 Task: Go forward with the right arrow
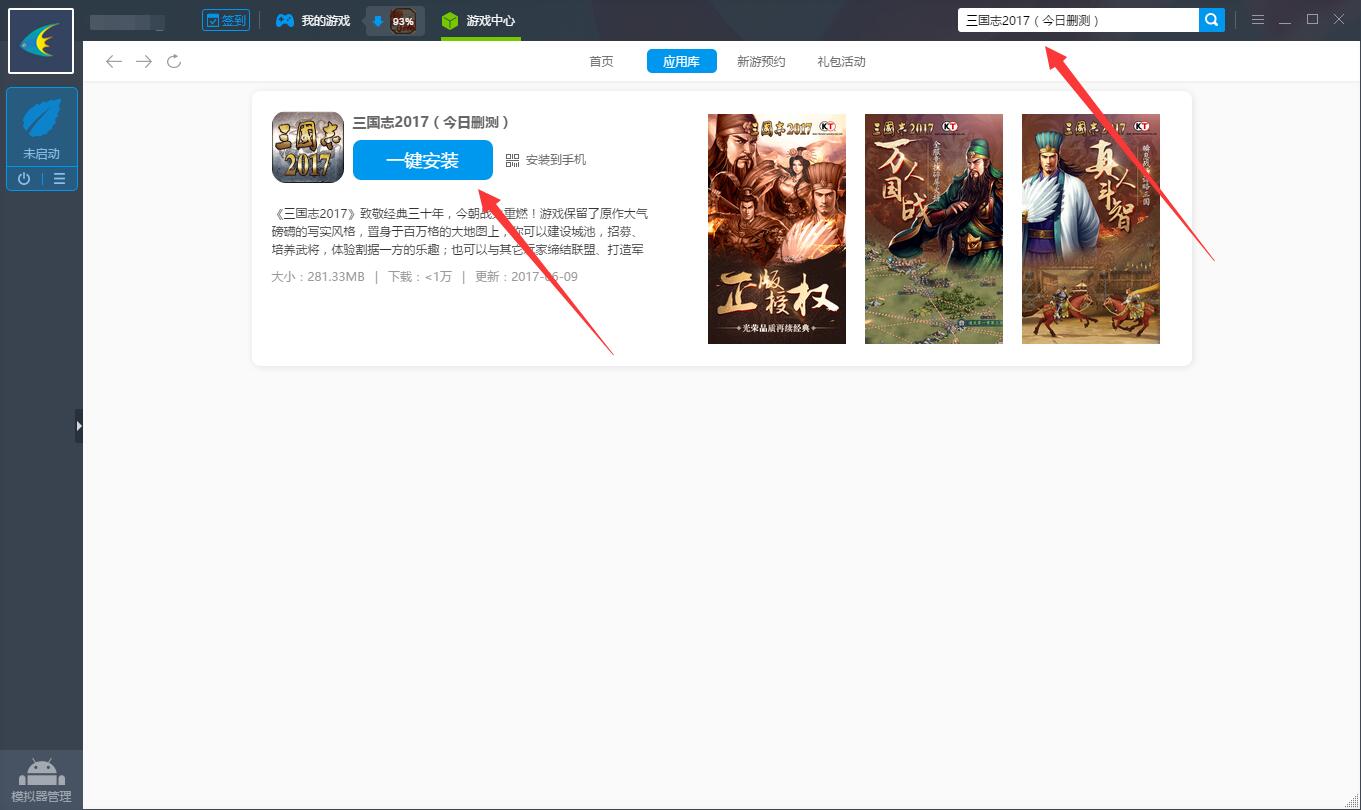pyautogui.click(x=144, y=62)
